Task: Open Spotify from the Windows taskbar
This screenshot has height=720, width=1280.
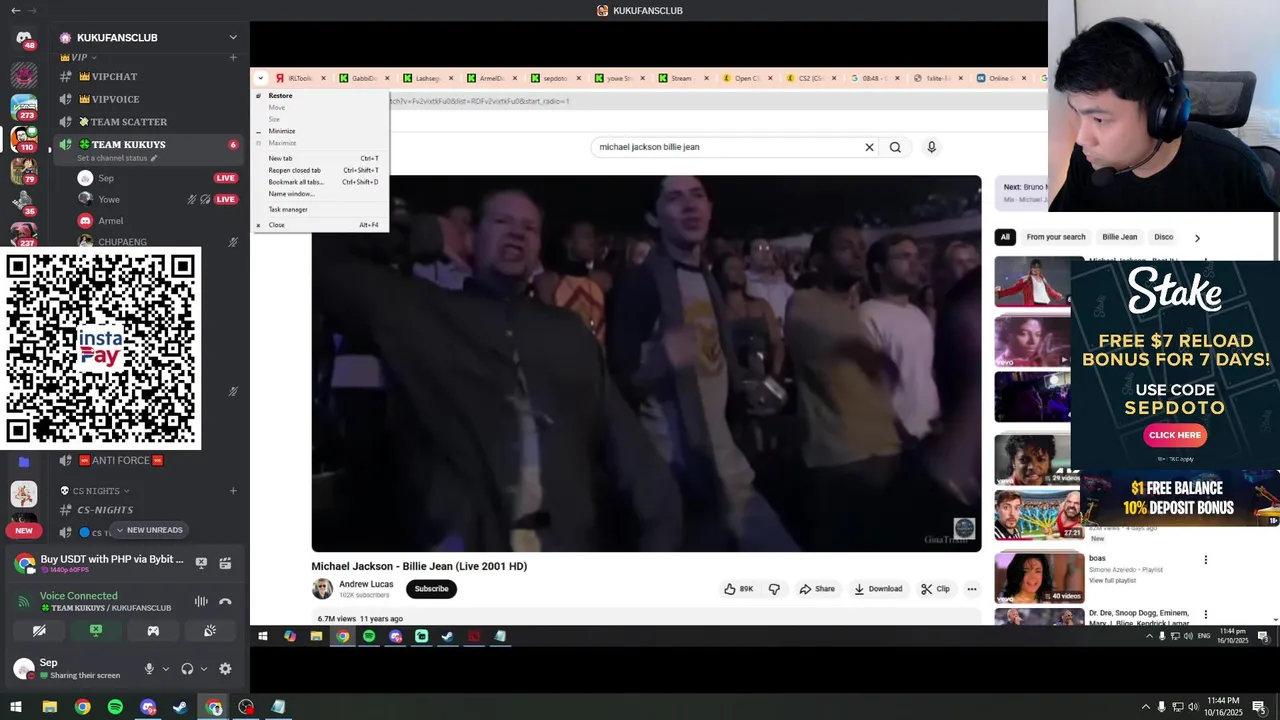Action: tap(115, 707)
